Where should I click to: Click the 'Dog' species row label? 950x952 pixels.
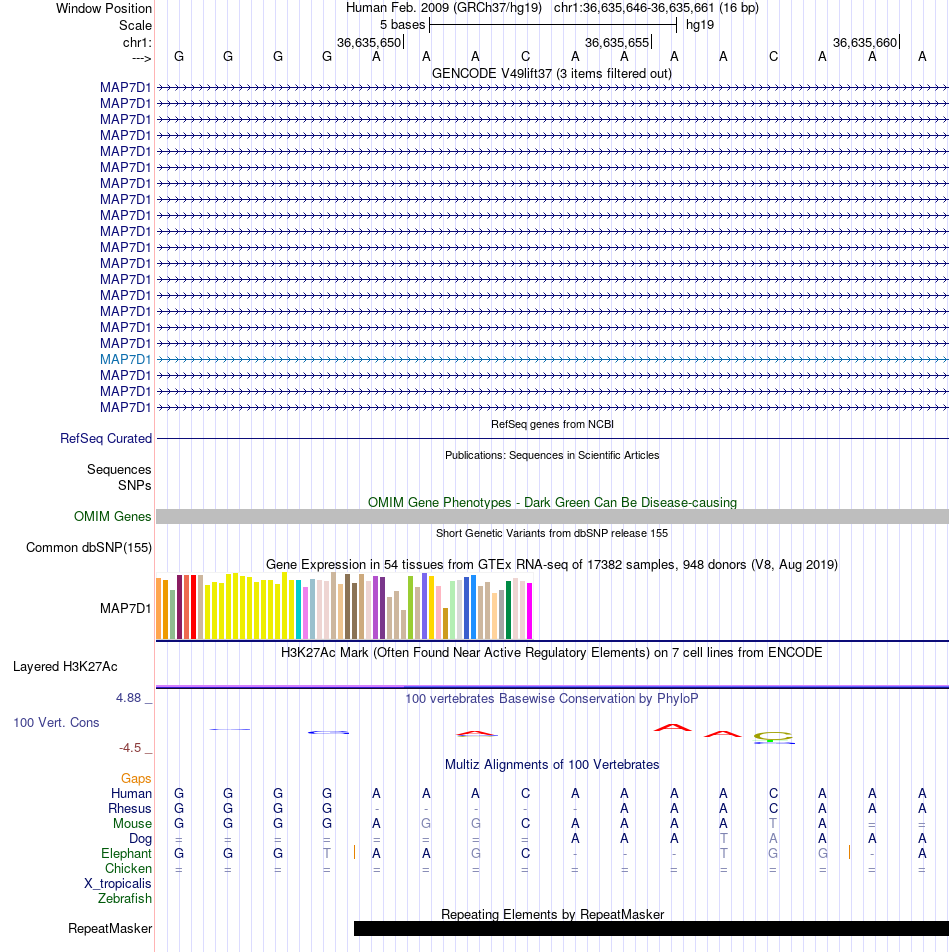[140, 838]
